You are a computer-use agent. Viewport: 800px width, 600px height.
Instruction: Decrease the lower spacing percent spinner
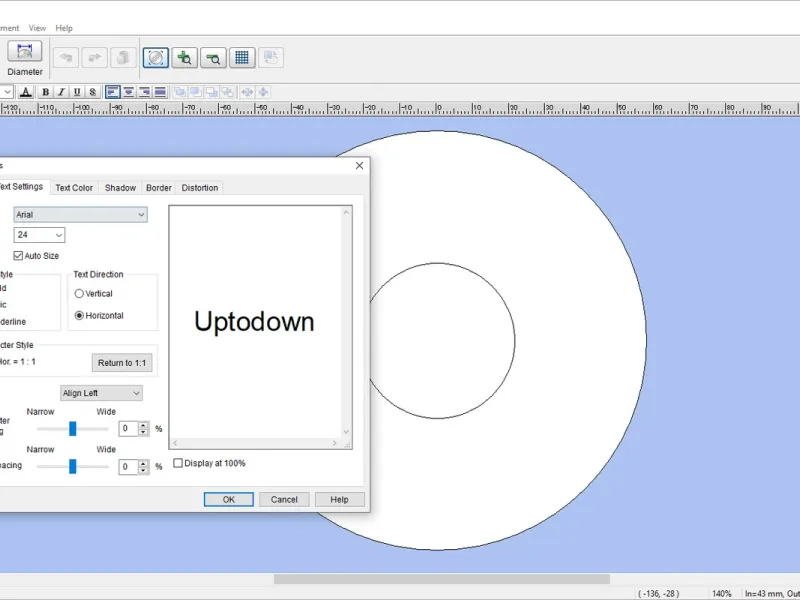click(x=143, y=470)
